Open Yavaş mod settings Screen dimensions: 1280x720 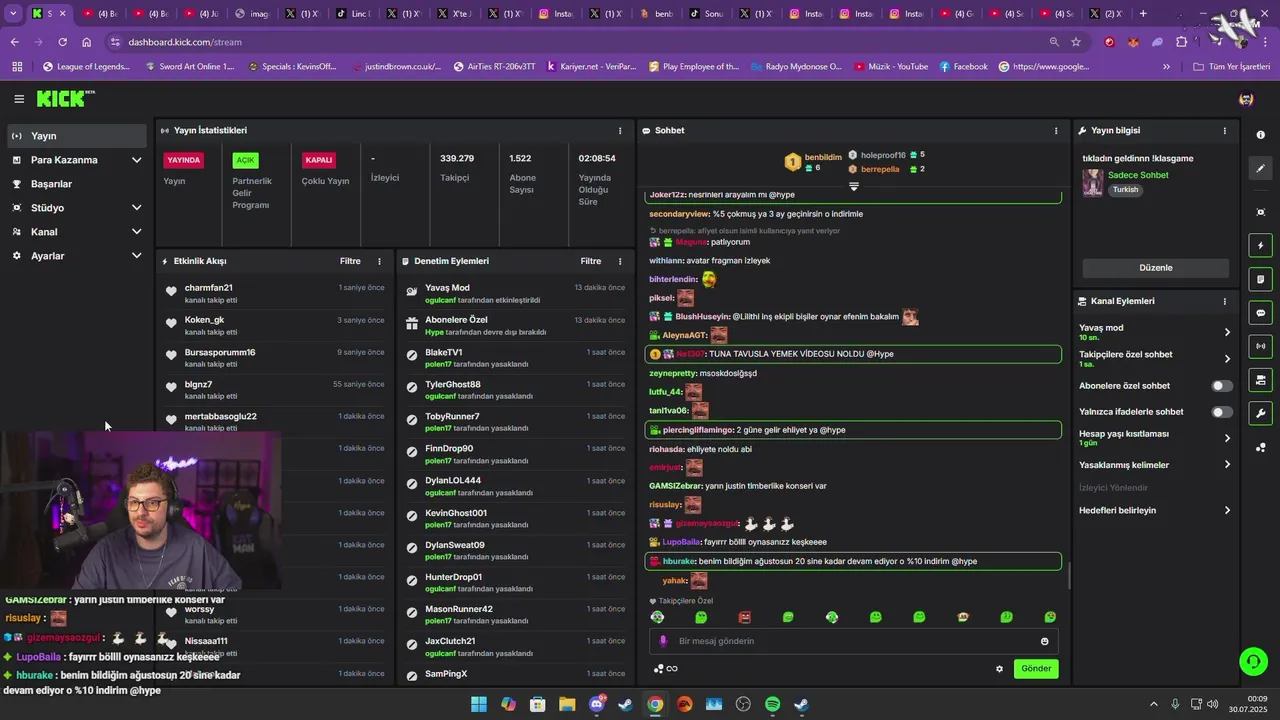coord(1155,332)
